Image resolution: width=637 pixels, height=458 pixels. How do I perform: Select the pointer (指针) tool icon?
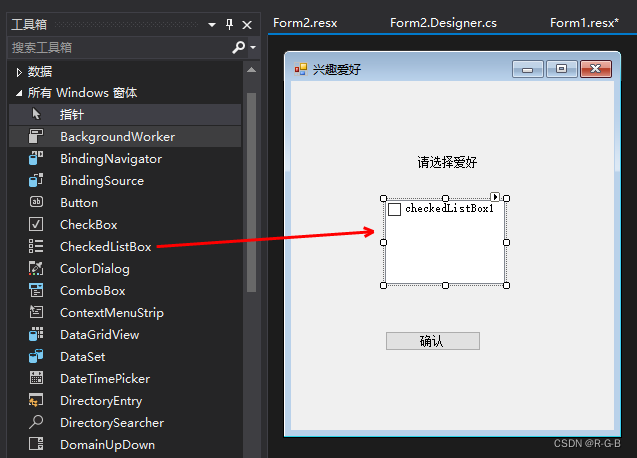(36, 114)
